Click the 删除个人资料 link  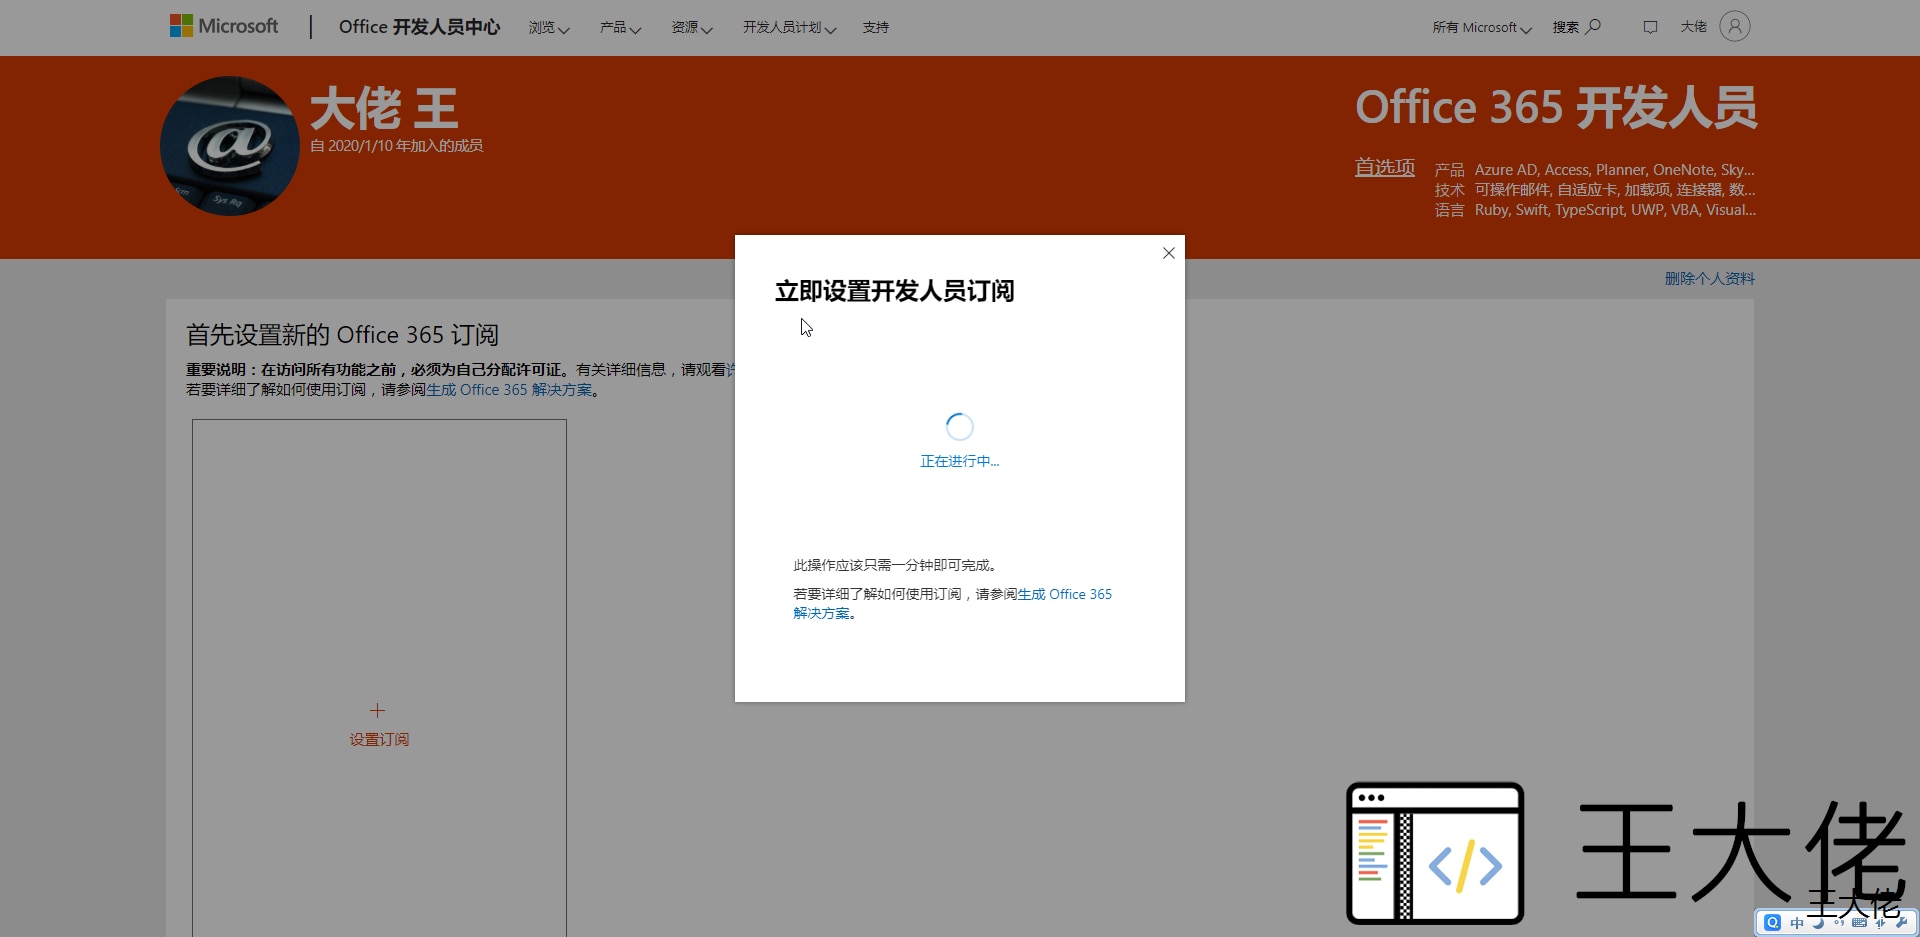(x=1709, y=279)
